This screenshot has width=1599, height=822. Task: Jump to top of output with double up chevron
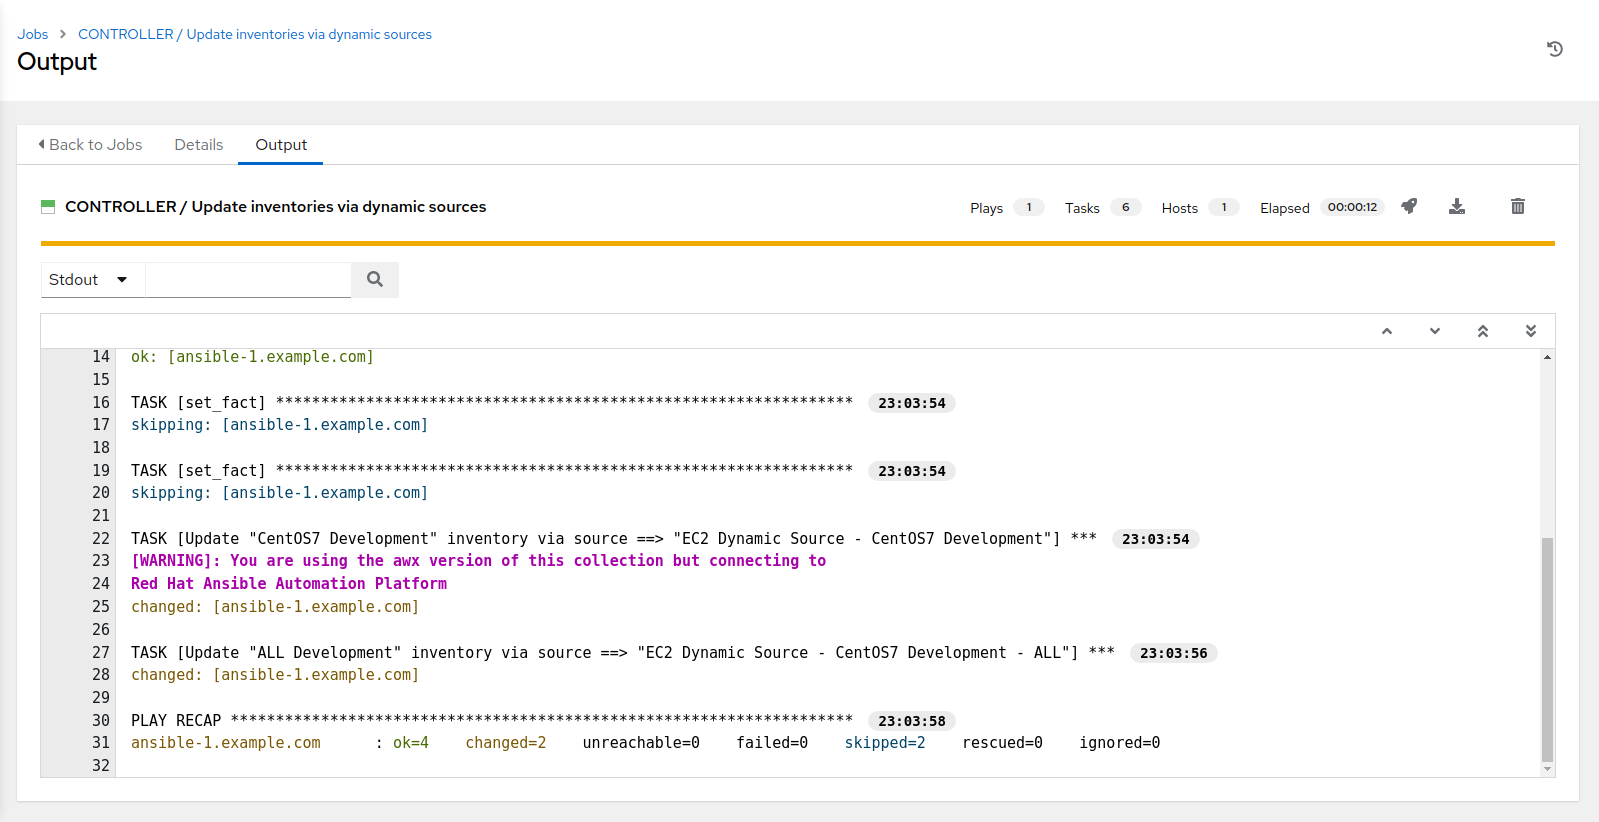[x=1483, y=331]
